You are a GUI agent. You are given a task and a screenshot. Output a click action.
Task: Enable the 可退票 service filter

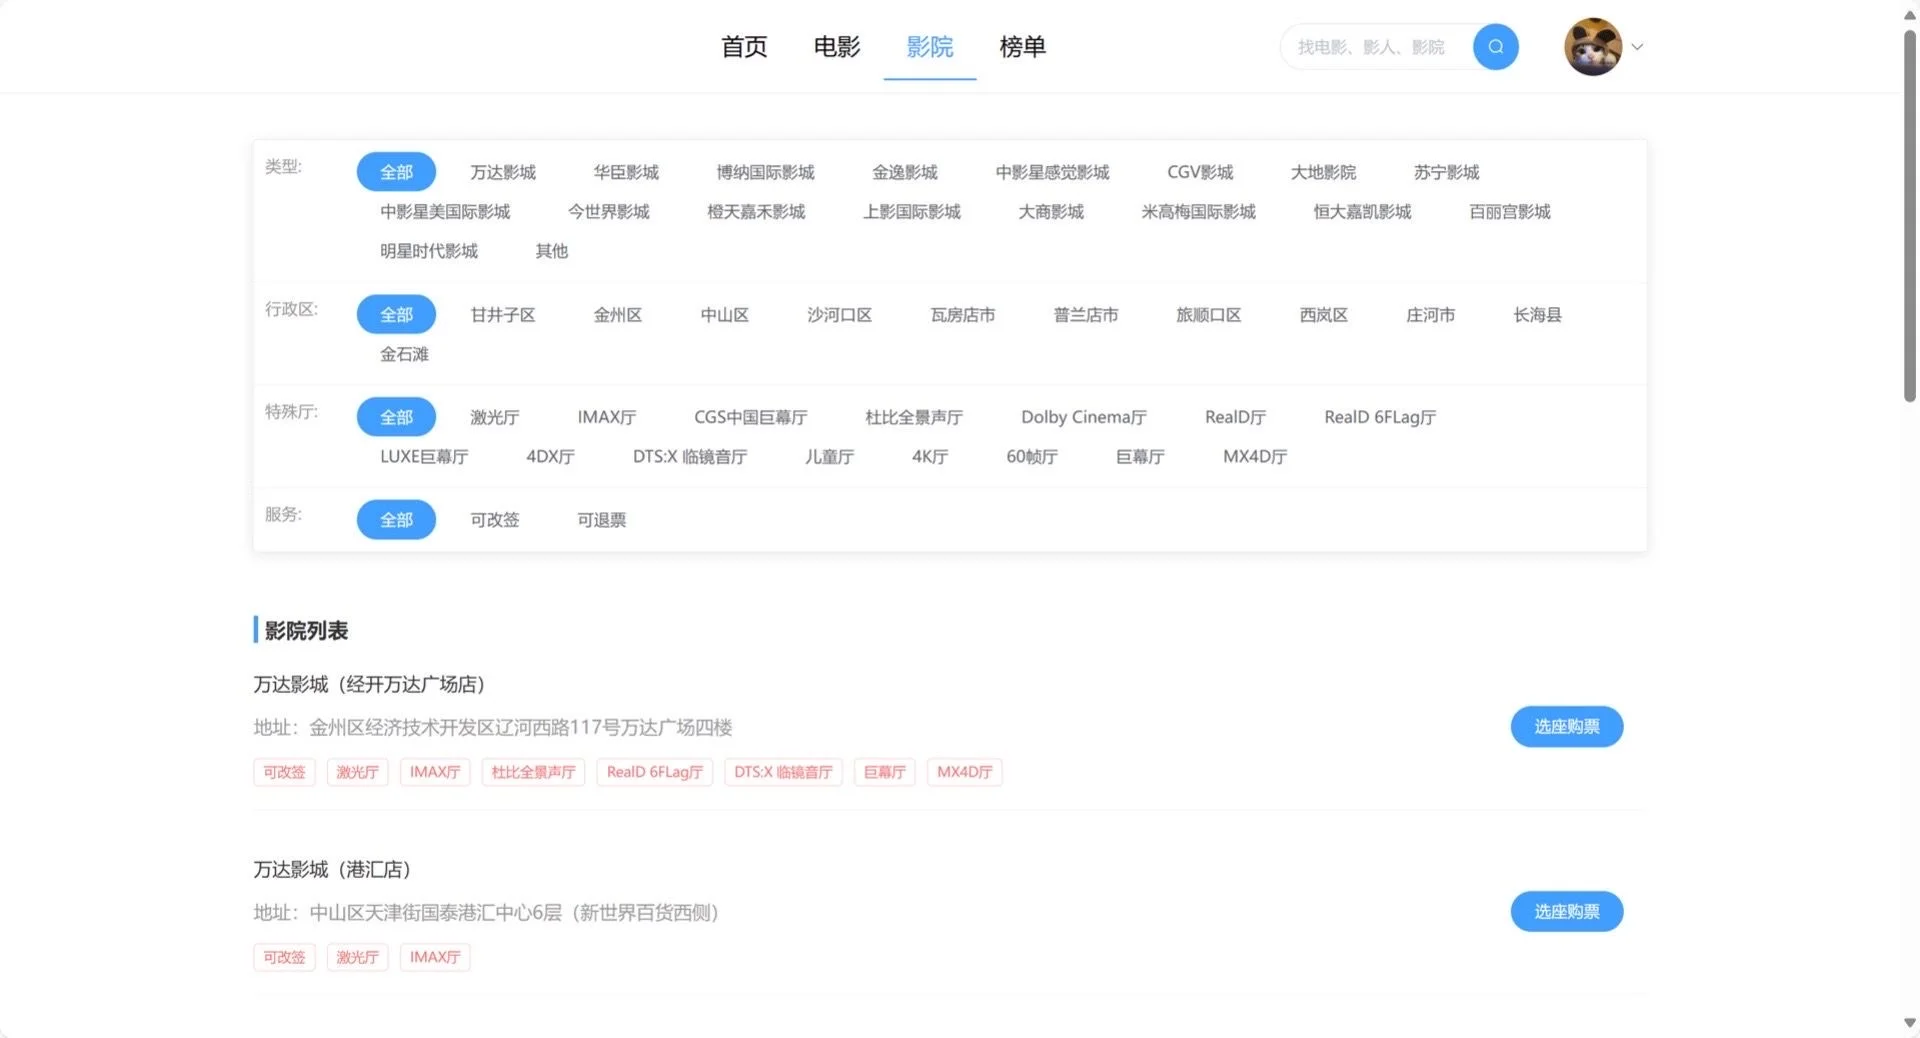pos(600,519)
